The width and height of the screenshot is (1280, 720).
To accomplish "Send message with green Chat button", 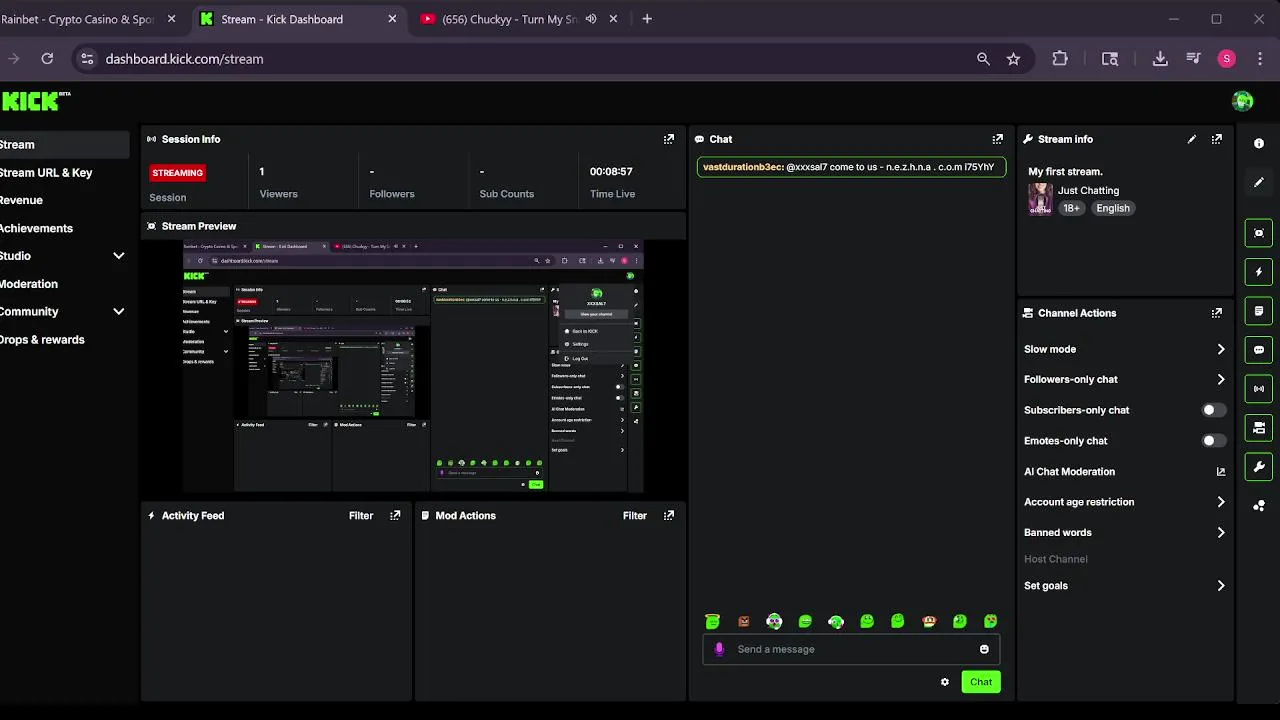I will coord(981,682).
